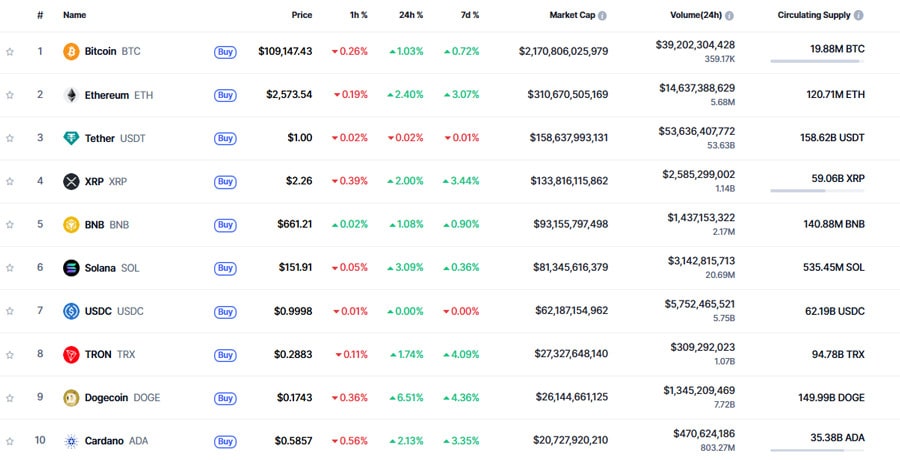Viewport: 900px width, 460px height.
Task: Click USDC volume $5,752,465,521
Action: click(x=700, y=304)
